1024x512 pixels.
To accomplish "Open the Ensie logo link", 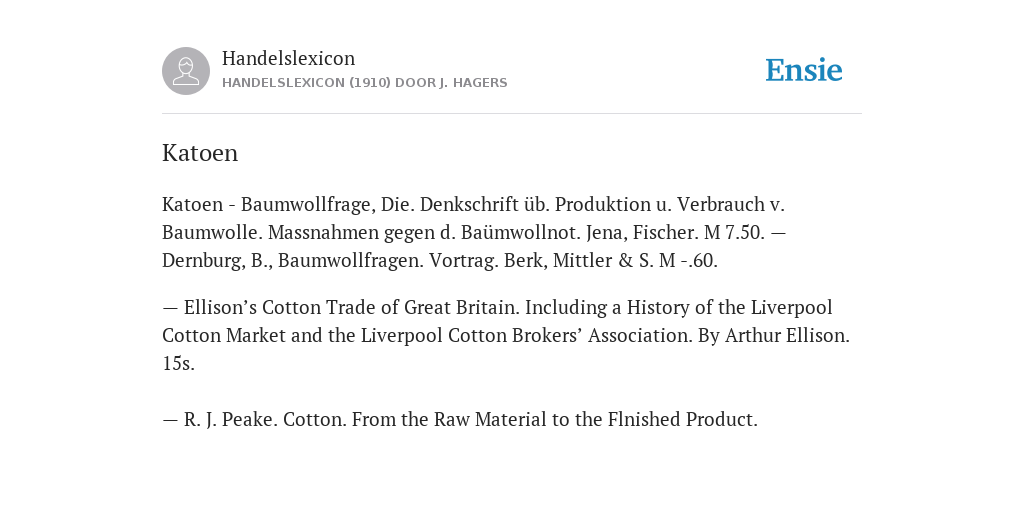I will tap(804, 70).
